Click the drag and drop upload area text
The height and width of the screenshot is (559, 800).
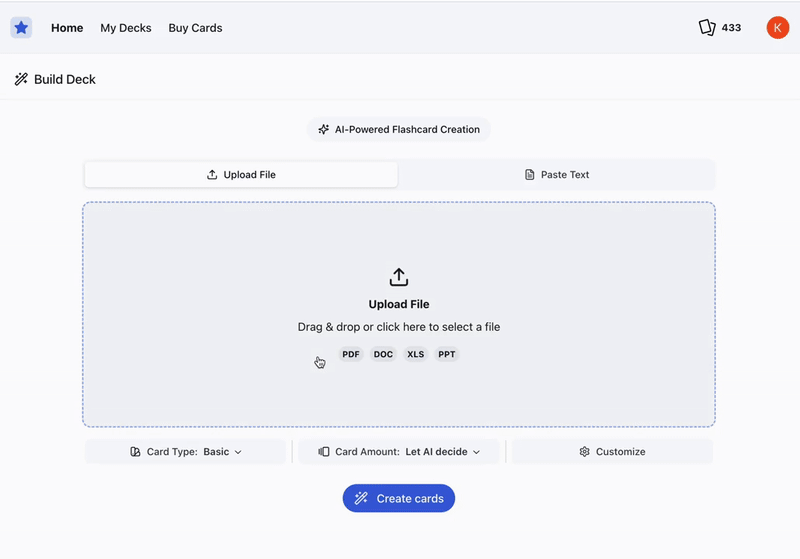point(398,327)
